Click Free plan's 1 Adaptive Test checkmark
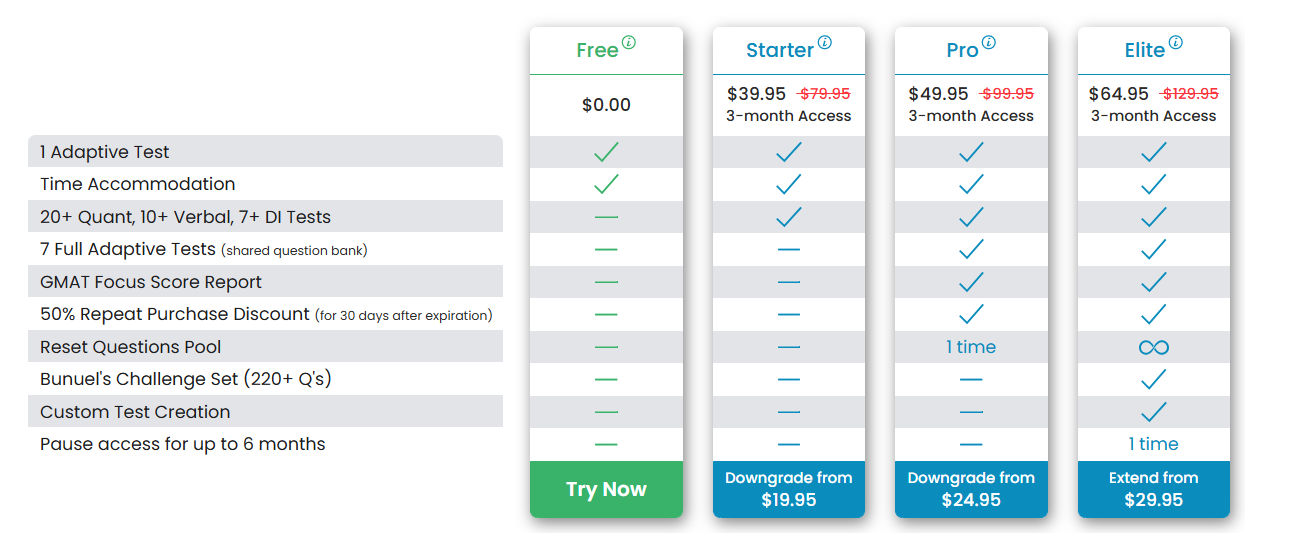 tap(606, 152)
